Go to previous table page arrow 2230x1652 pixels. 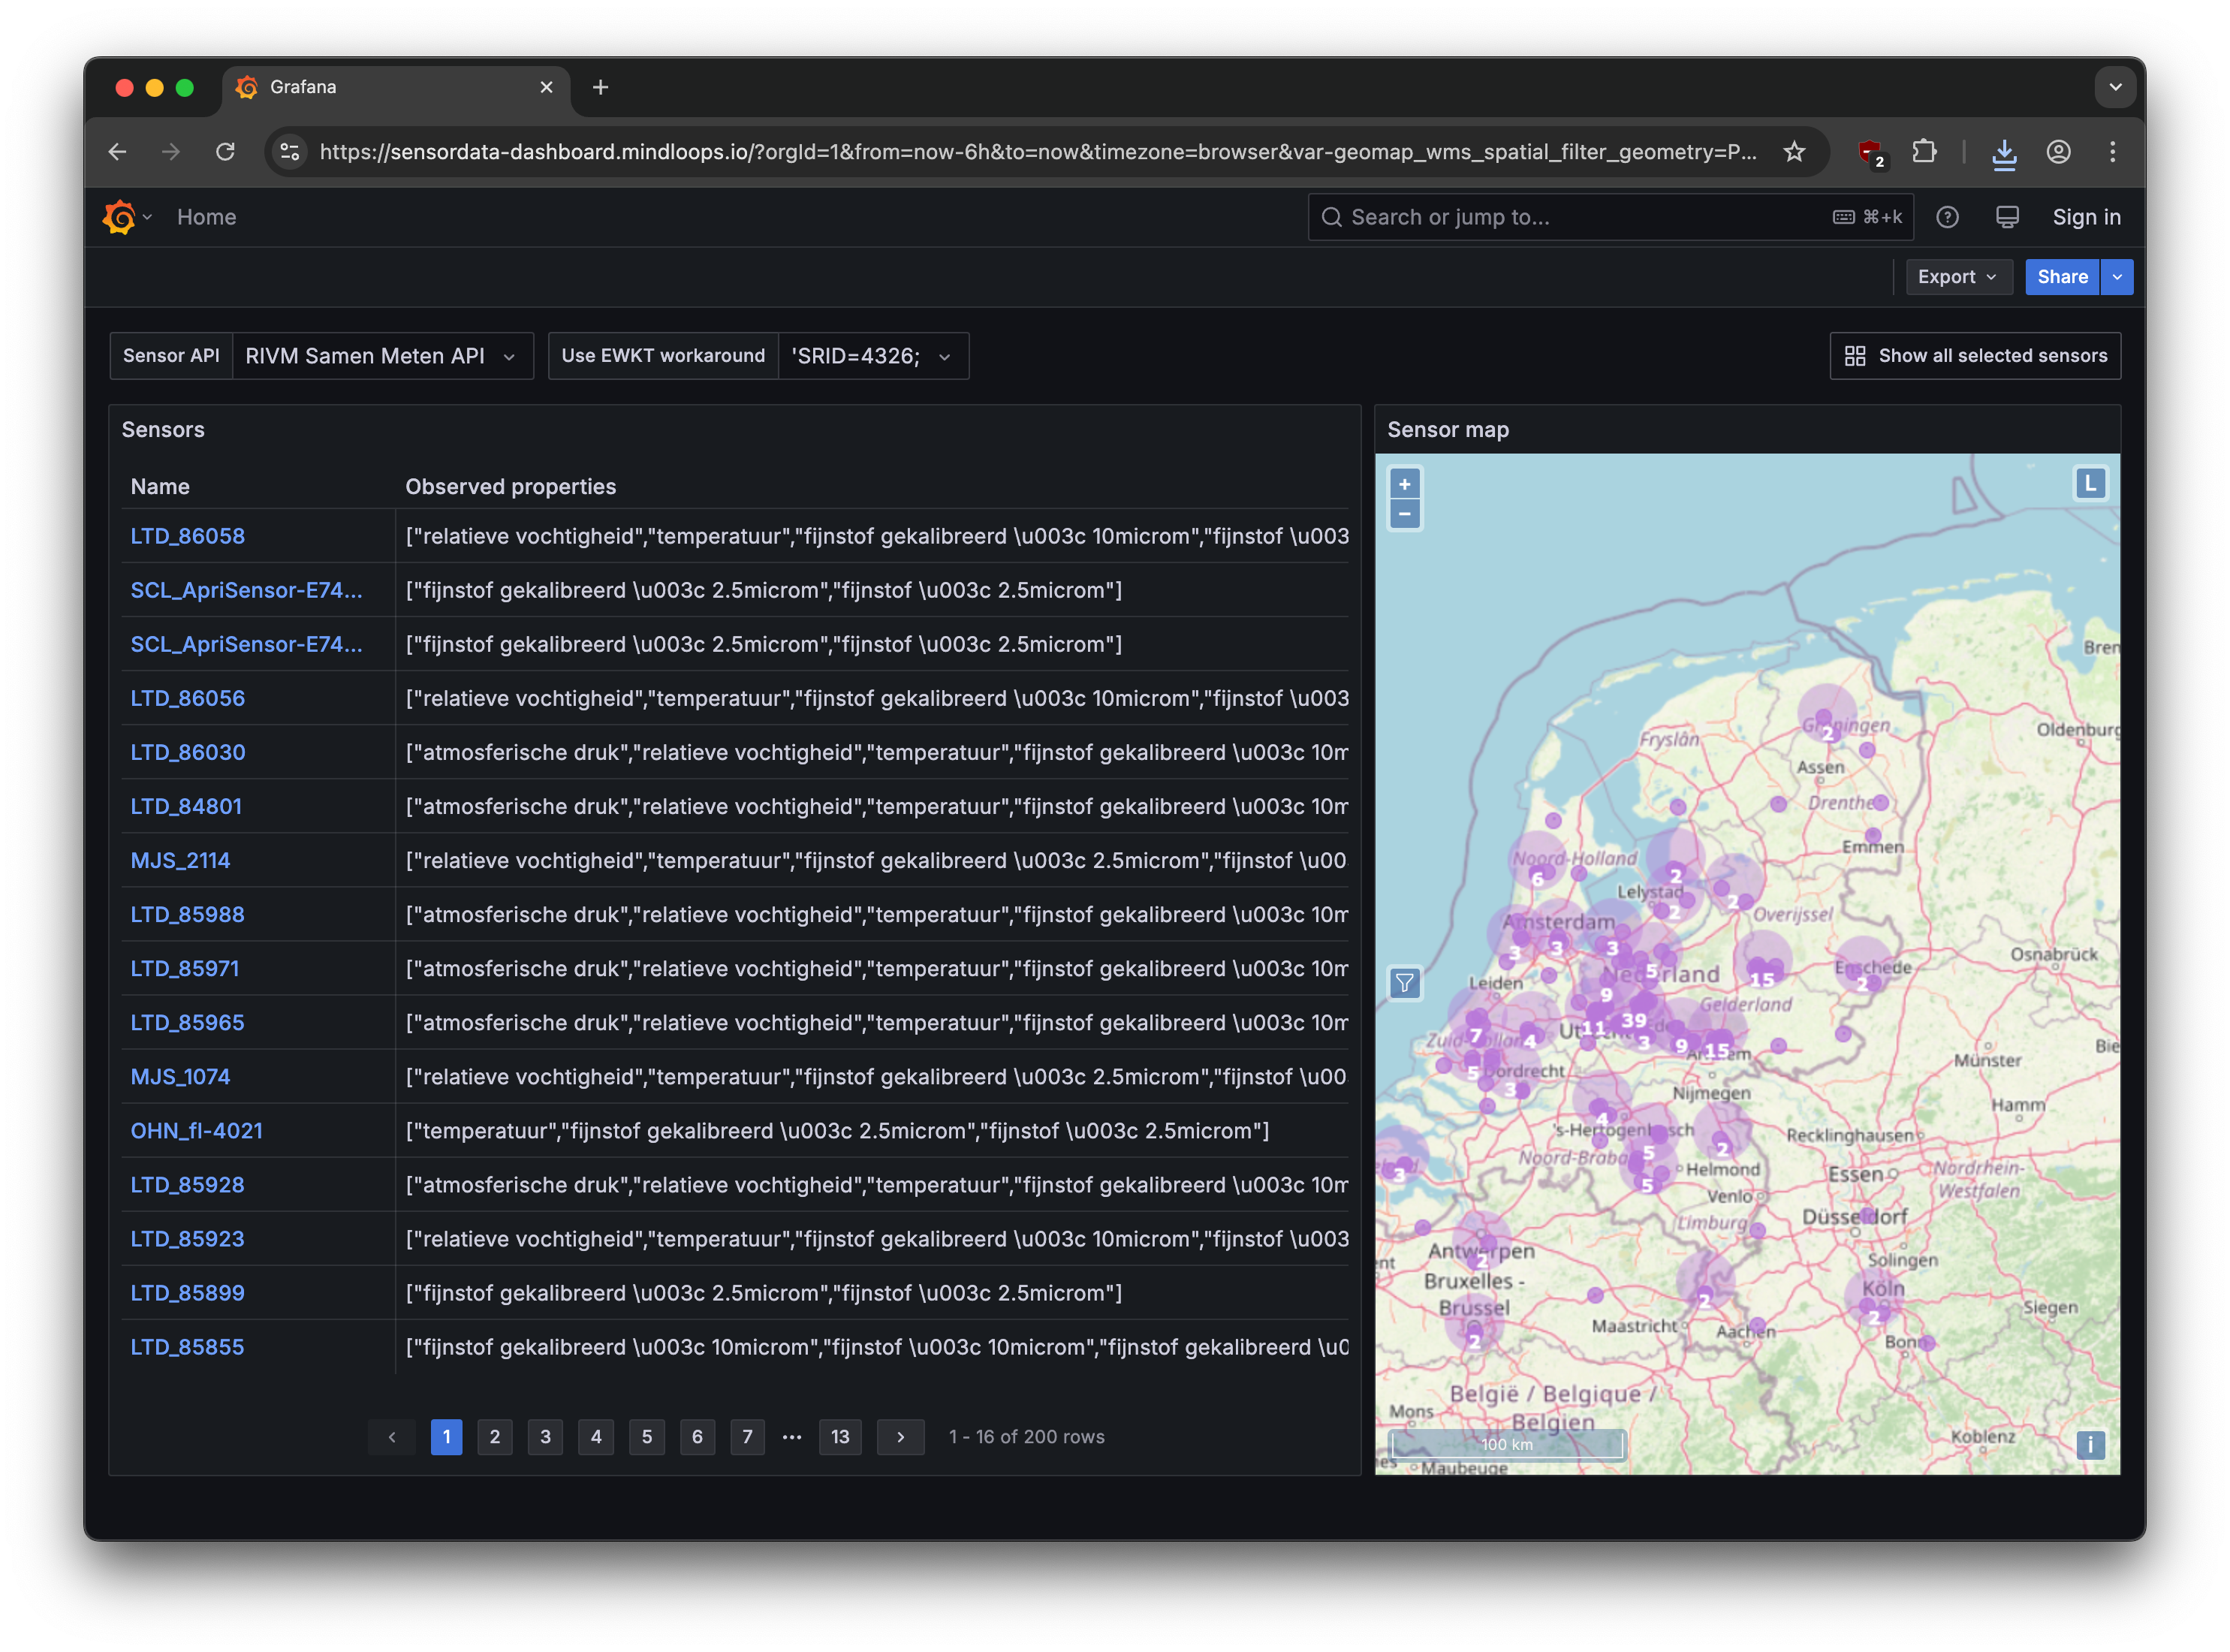pos(392,1437)
